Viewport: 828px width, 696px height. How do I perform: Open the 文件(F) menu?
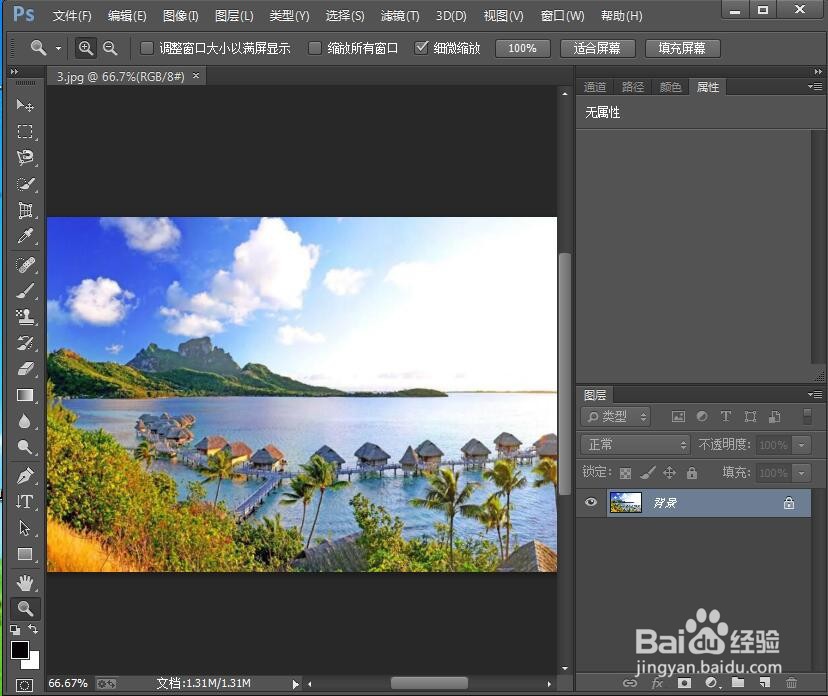tap(72, 16)
